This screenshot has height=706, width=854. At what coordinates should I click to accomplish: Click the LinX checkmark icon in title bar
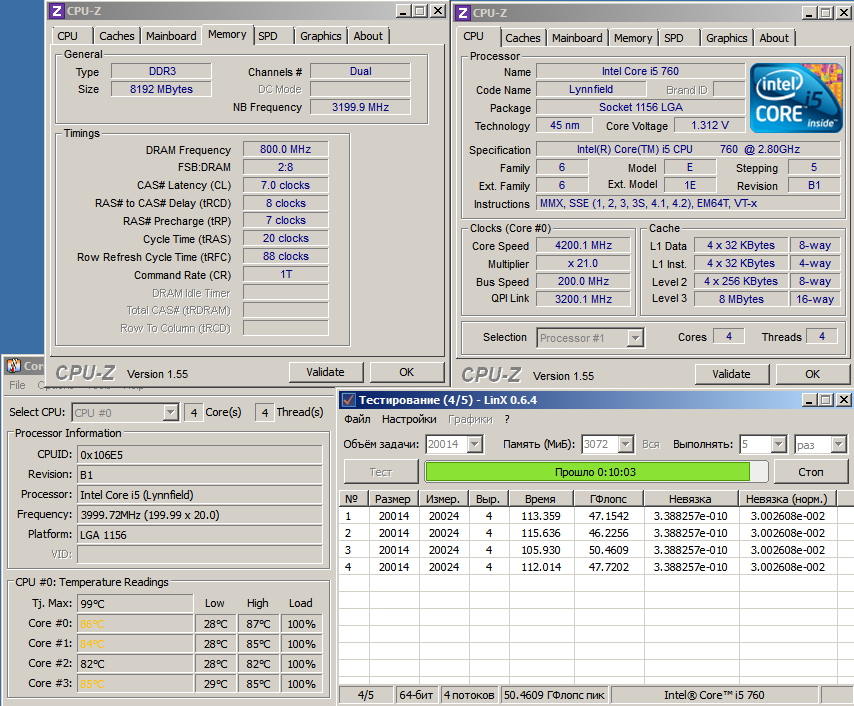pos(349,400)
